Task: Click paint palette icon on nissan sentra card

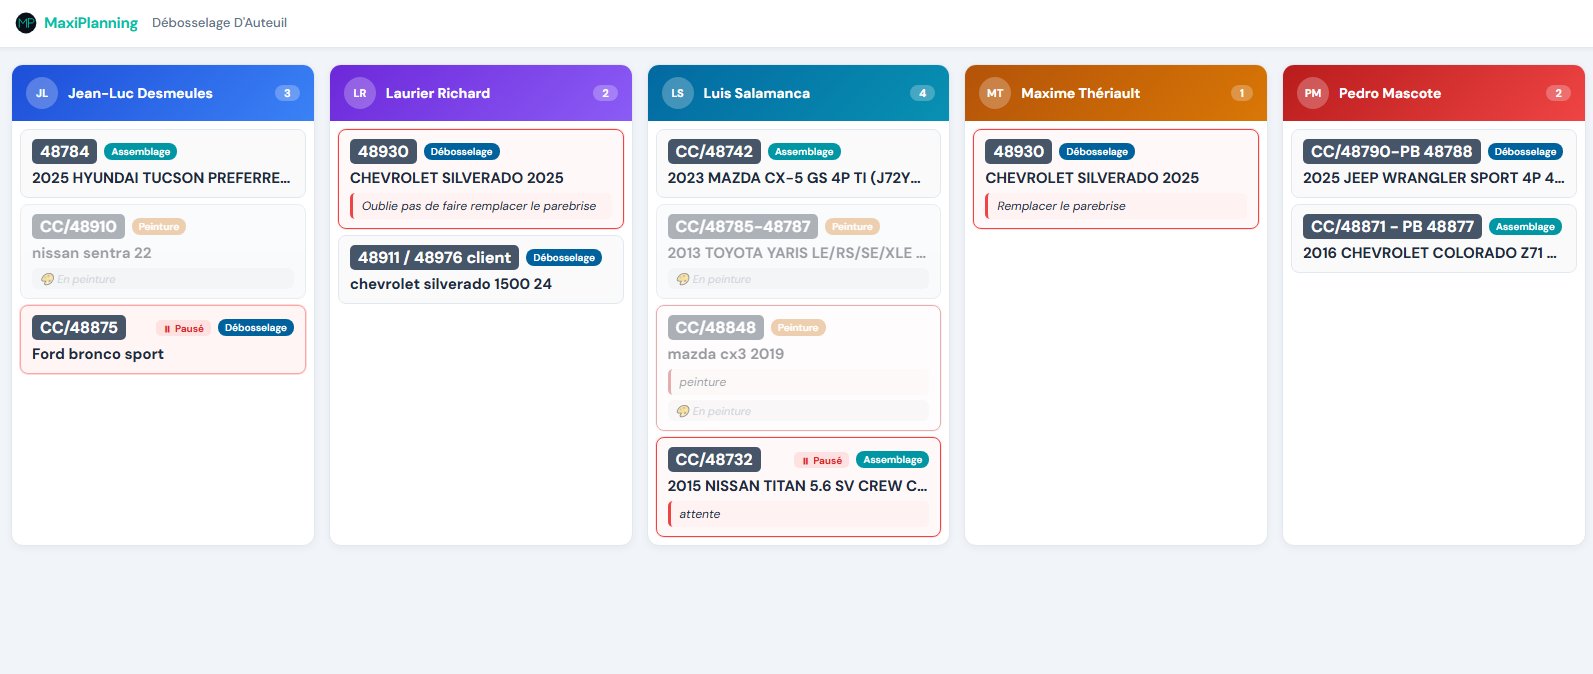Action: click(x=46, y=279)
